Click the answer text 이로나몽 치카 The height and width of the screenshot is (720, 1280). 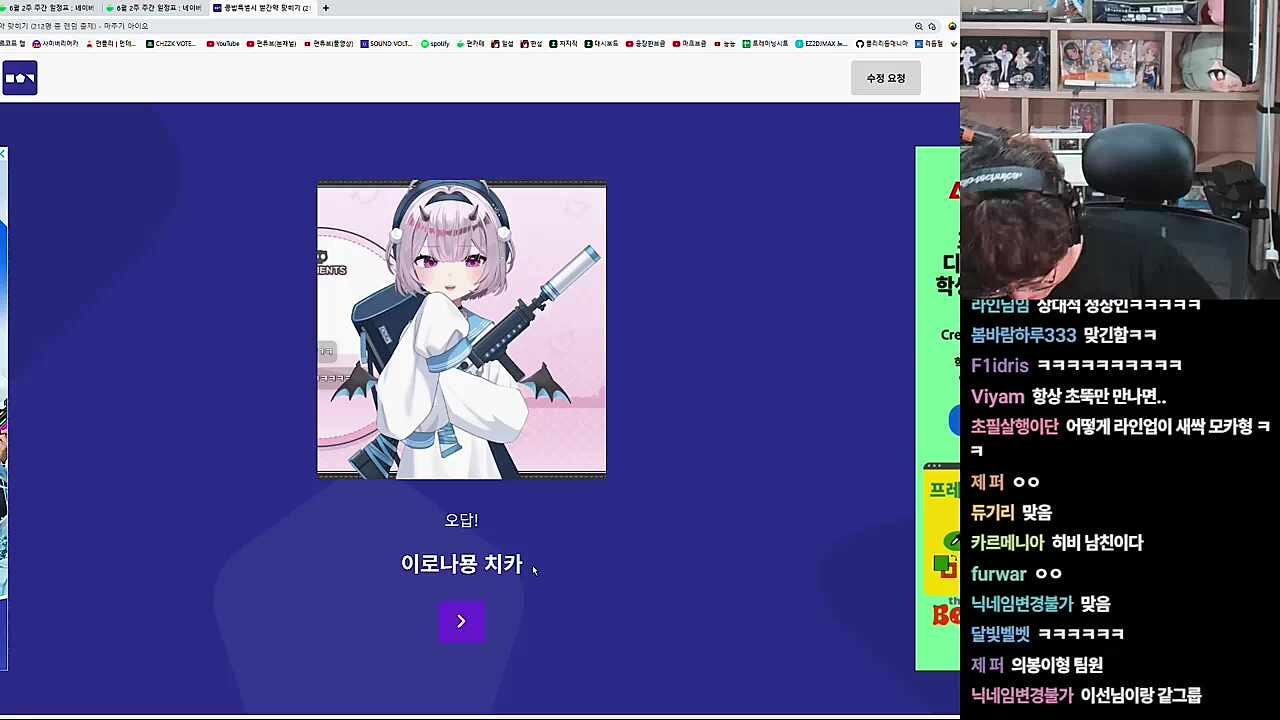point(462,564)
